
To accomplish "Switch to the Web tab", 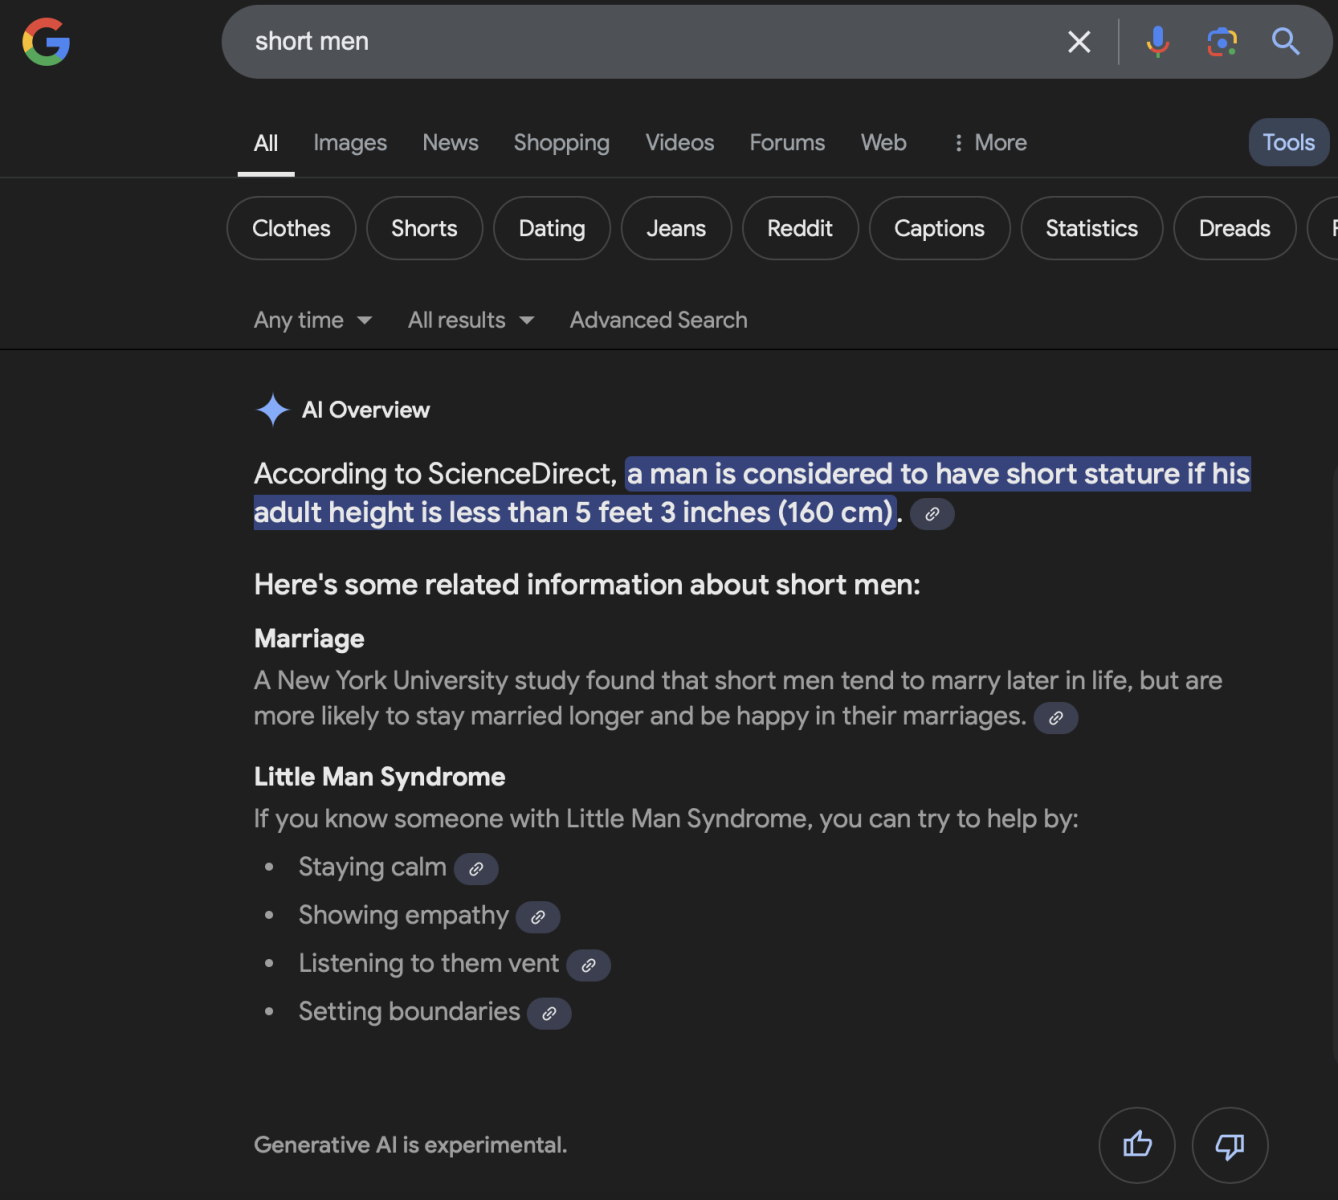I will (x=884, y=143).
